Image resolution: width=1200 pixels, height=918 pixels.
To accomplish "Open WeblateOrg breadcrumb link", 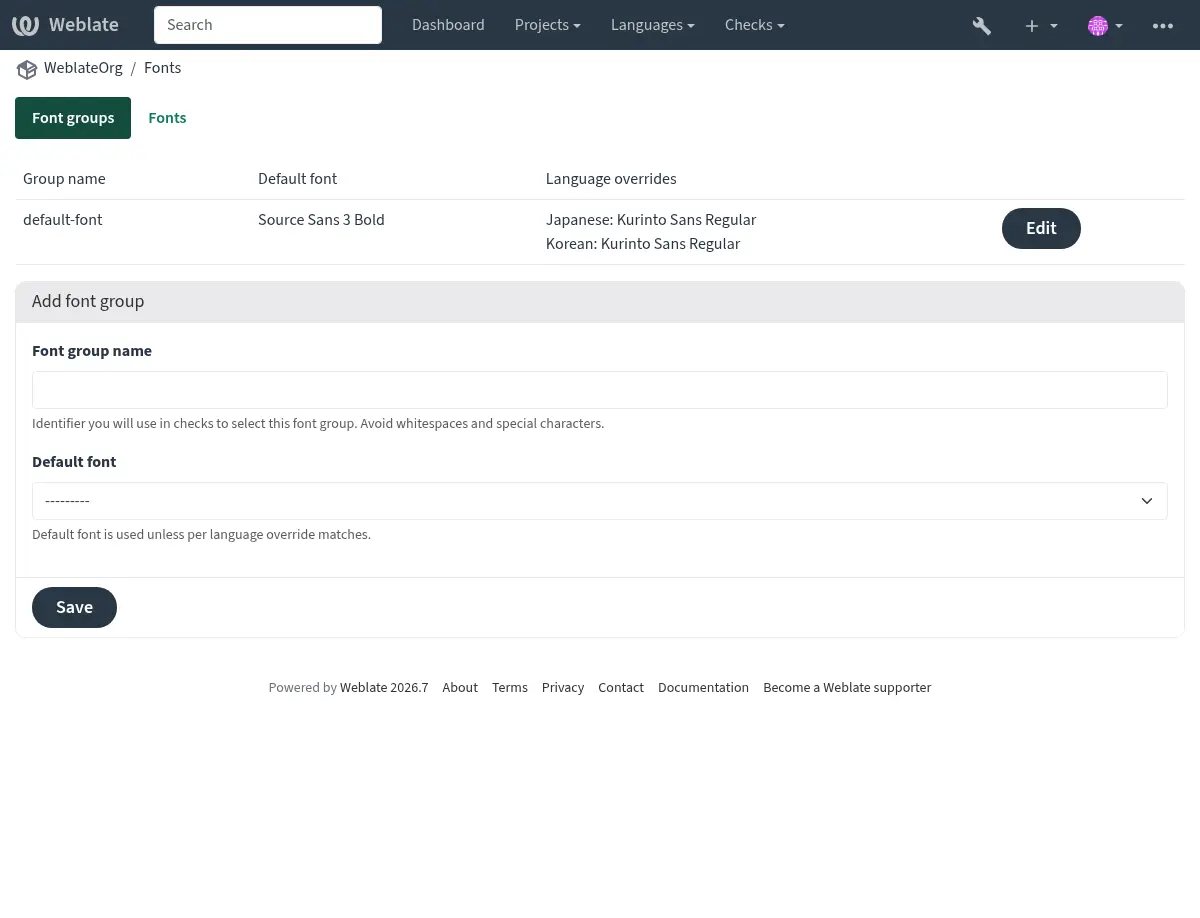I will (83, 68).
